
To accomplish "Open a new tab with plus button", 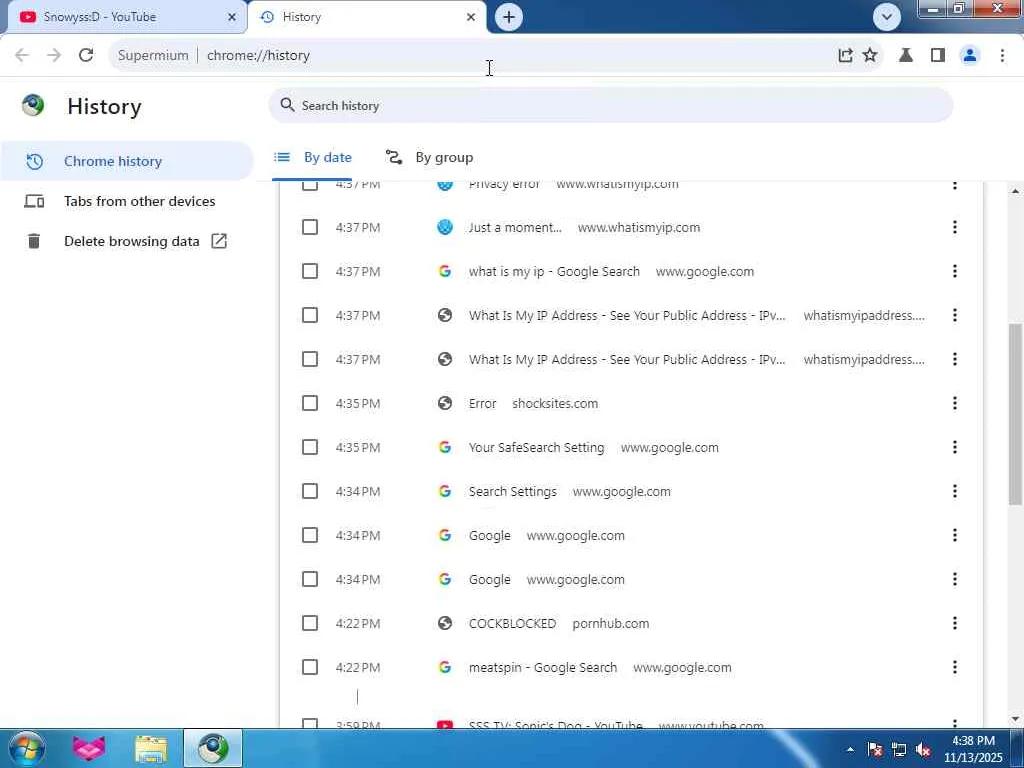I will [509, 17].
